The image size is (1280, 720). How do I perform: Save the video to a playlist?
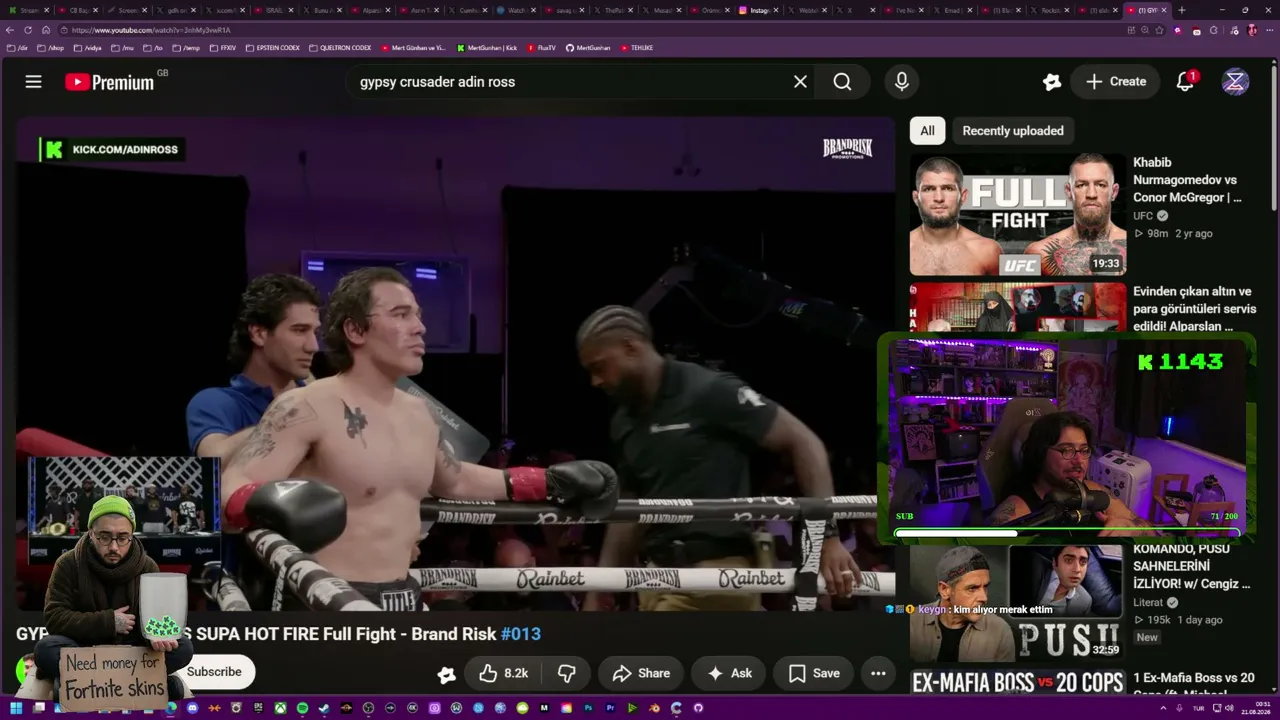pyautogui.click(x=814, y=673)
